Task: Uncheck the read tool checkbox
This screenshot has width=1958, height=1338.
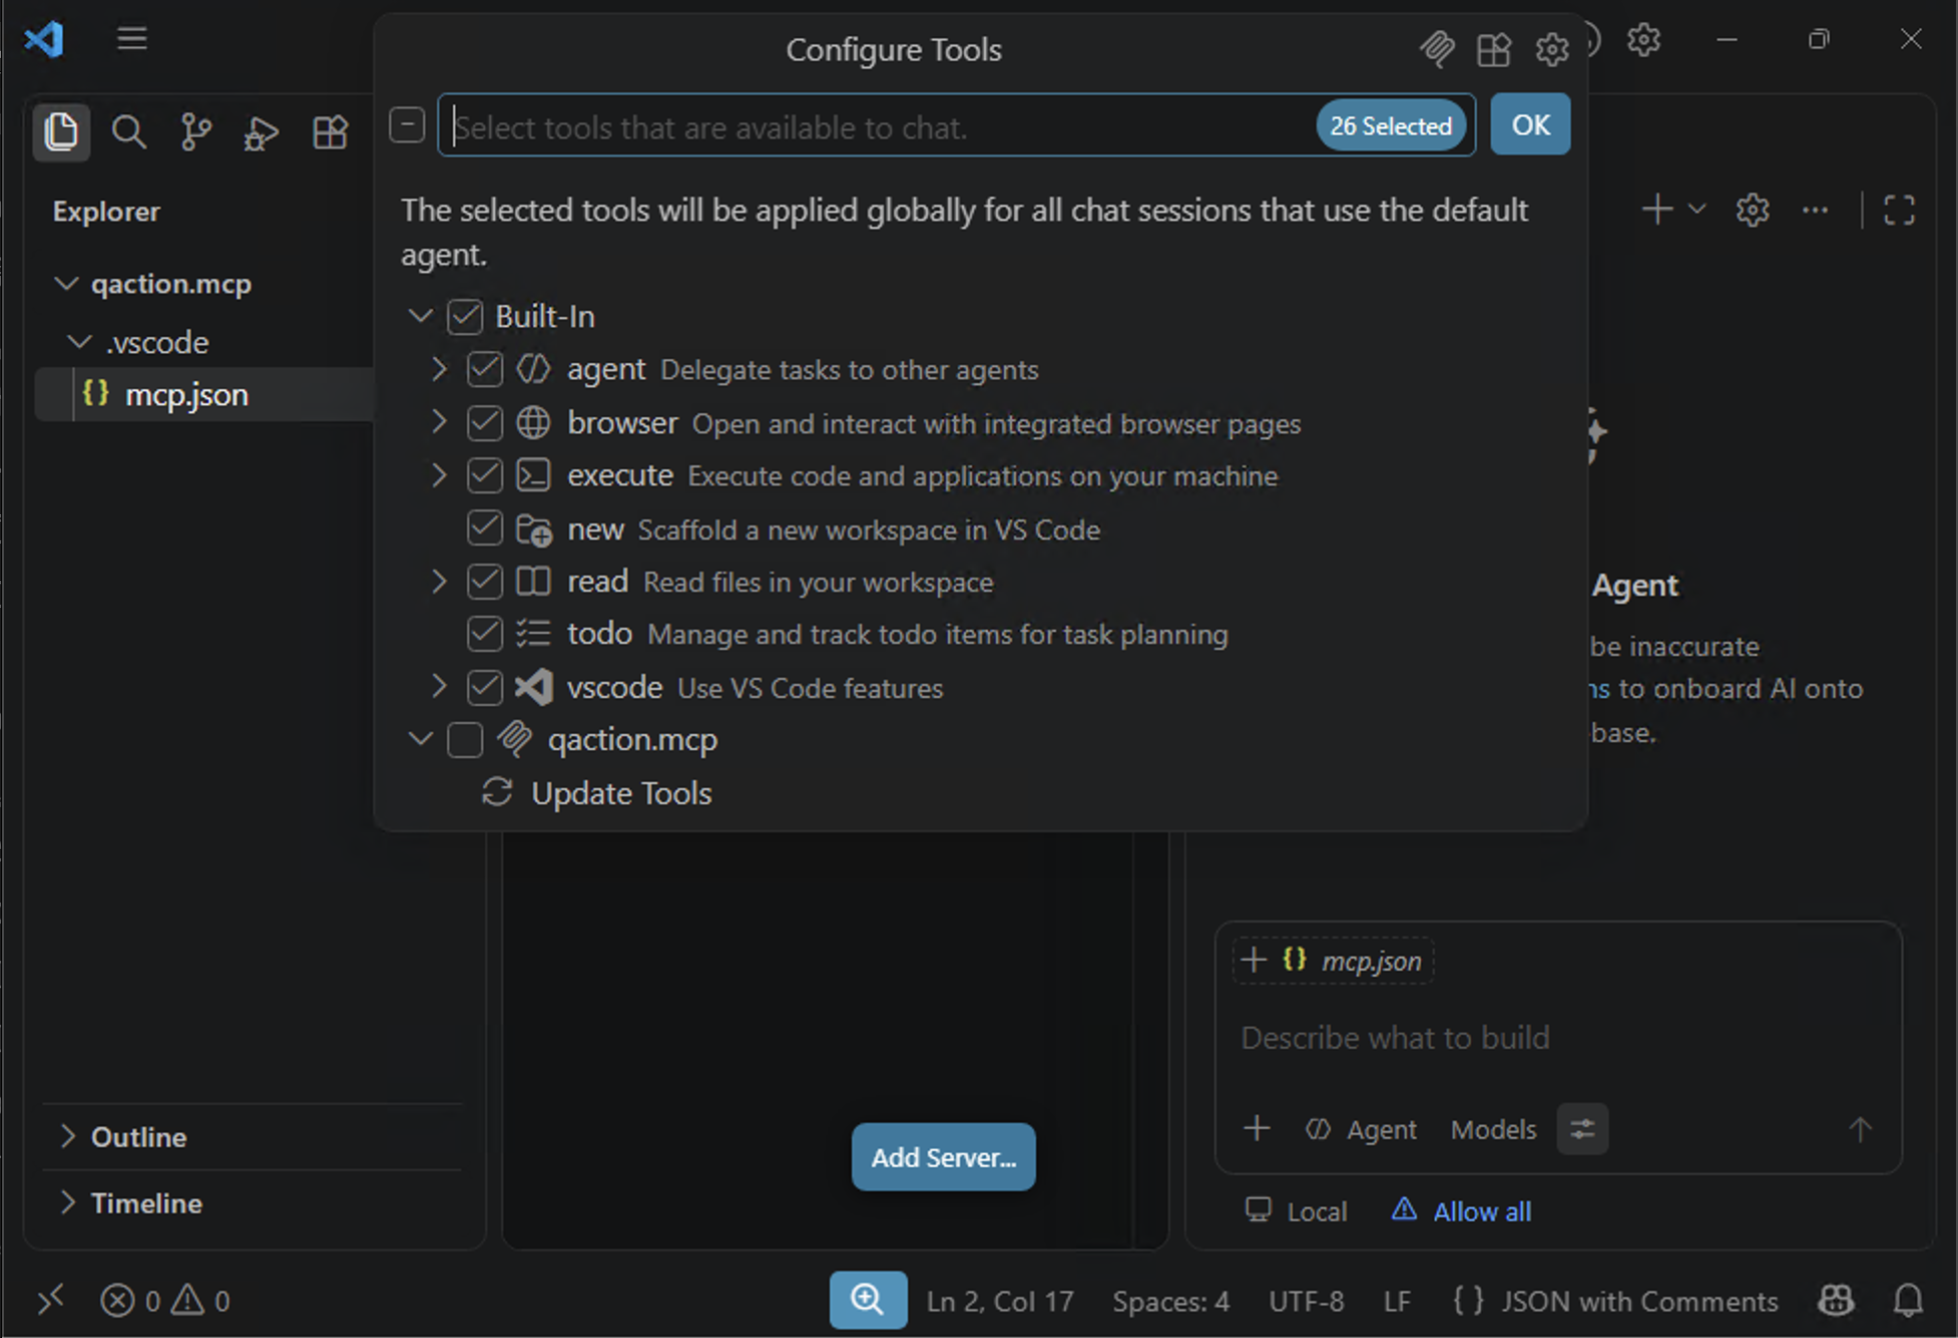Action: 485,581
